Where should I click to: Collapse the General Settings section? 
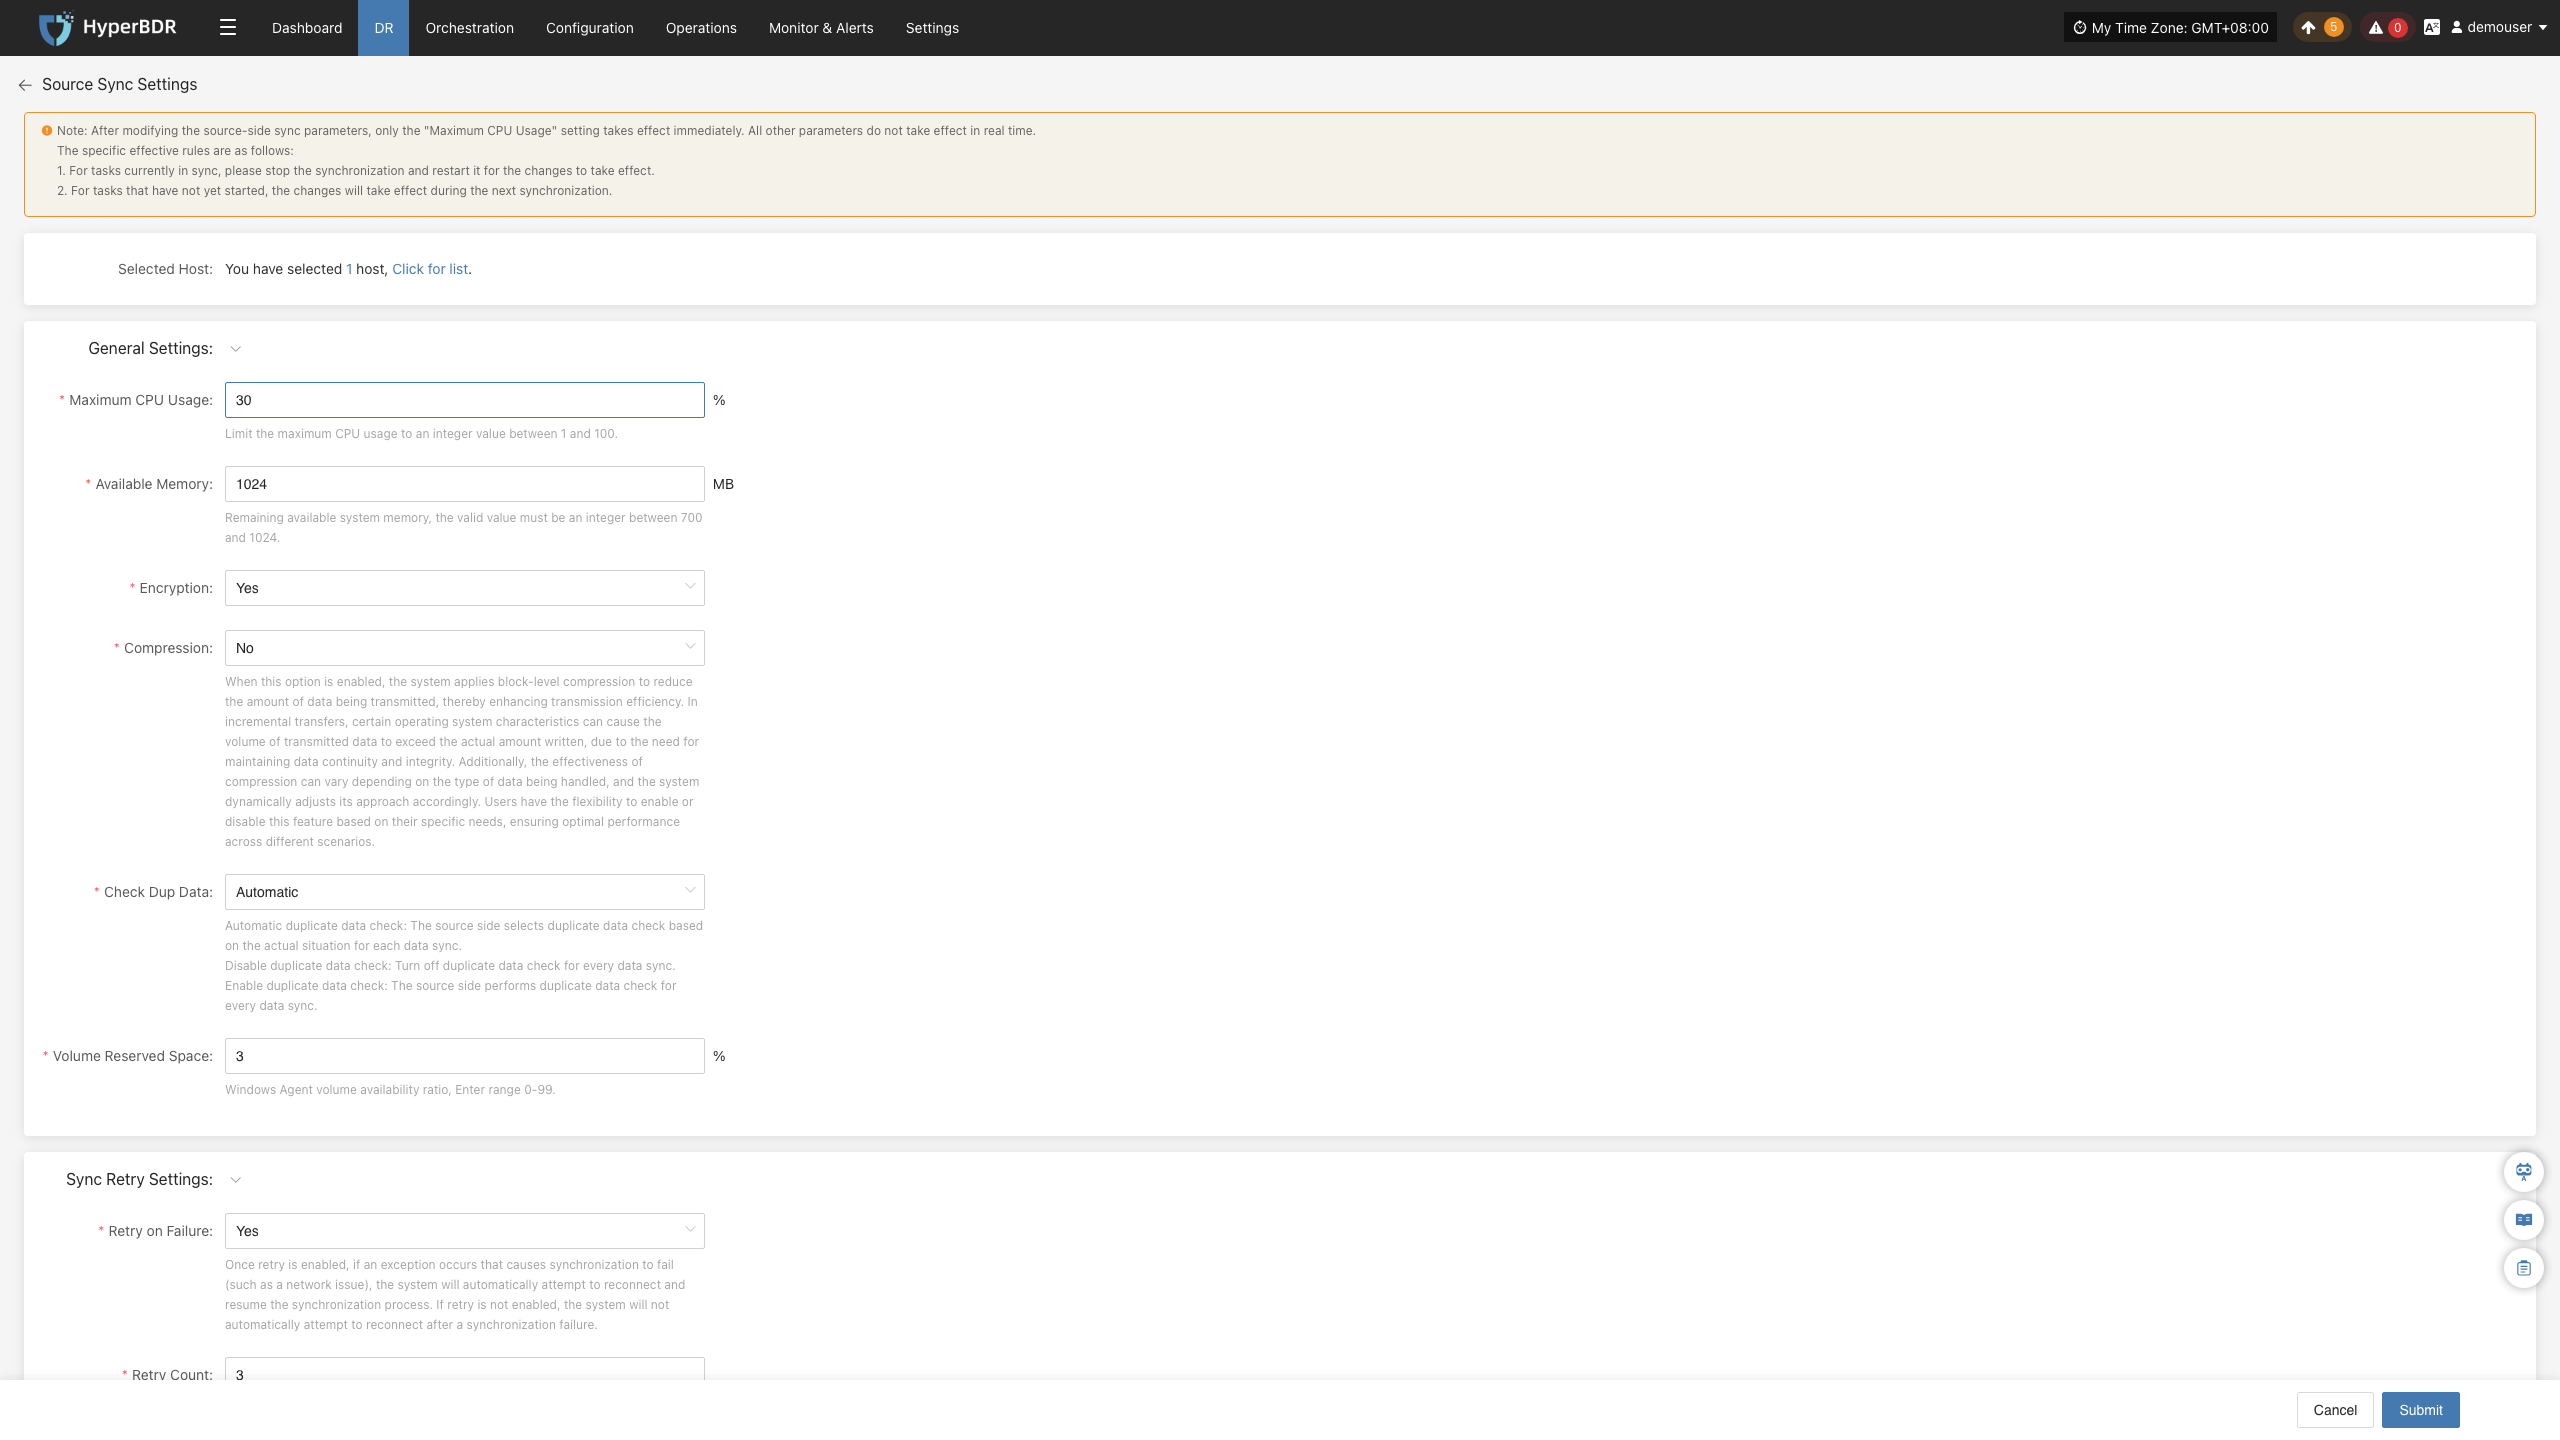pyautogui.click(x=236, y=349)
